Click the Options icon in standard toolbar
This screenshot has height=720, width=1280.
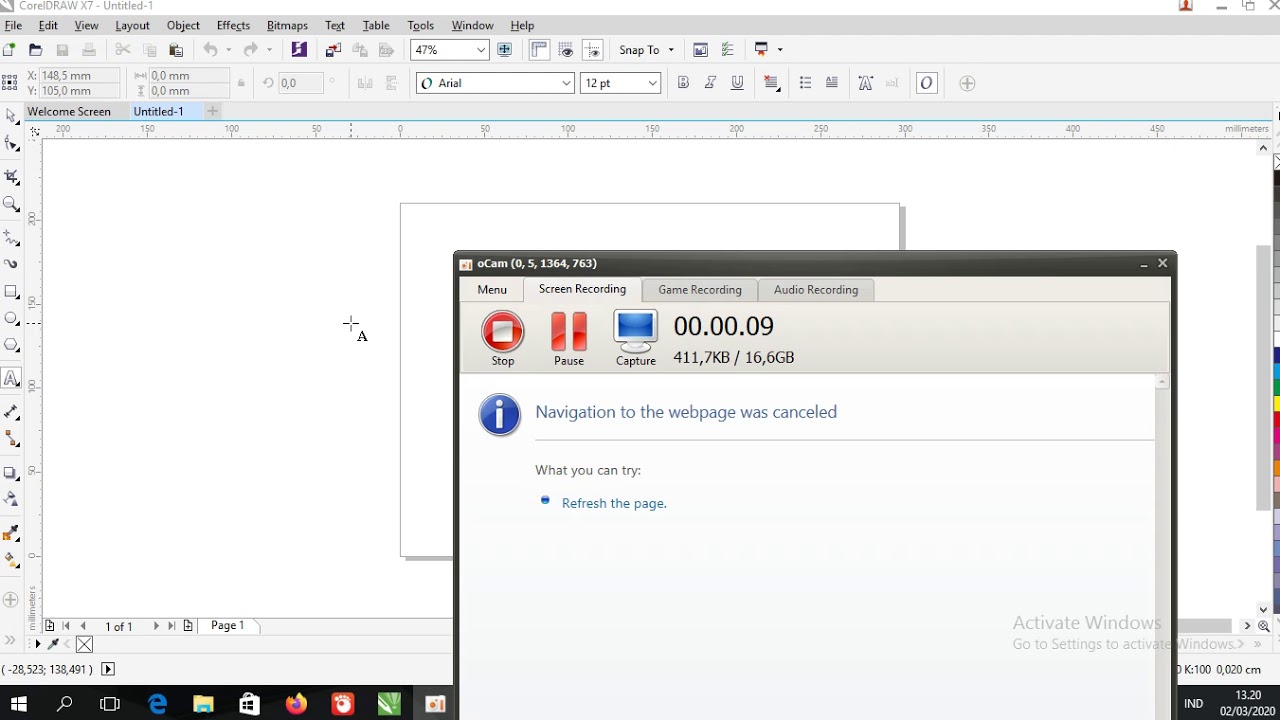pyautogui.click(x=727, y=50)
